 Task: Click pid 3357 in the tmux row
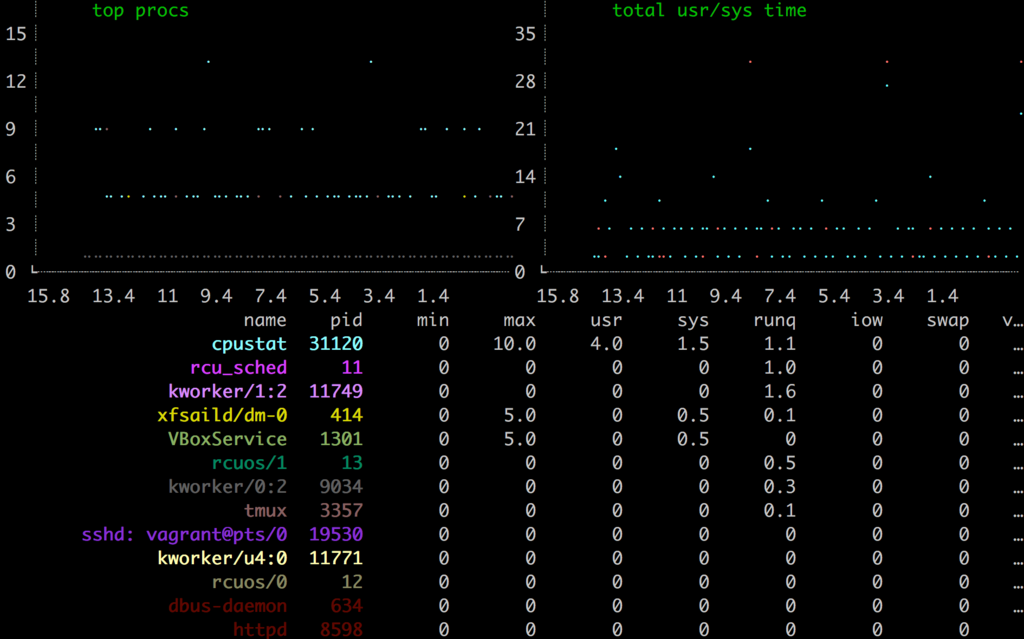click(x=341, y=510)
